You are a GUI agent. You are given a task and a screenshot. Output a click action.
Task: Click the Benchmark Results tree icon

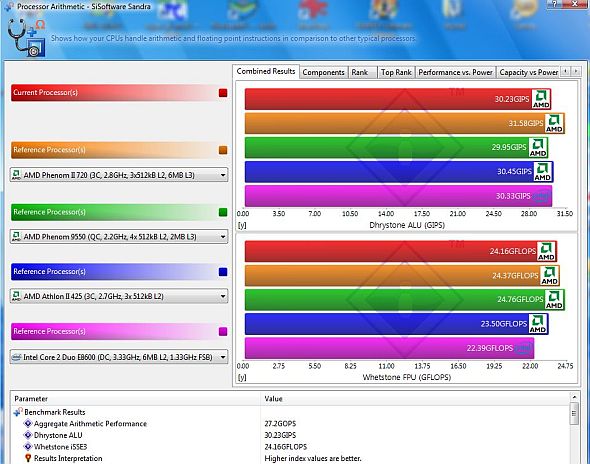(x=18, y=412)
